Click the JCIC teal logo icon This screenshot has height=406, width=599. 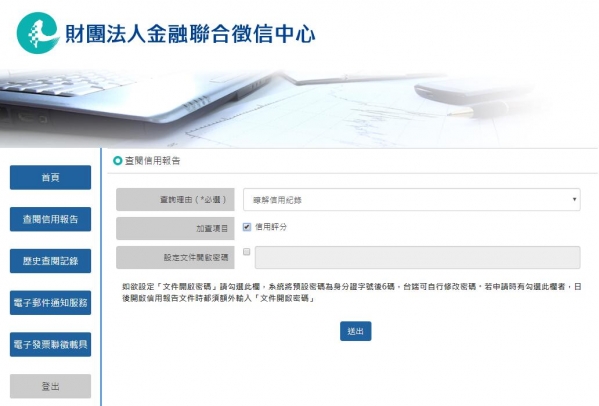pos(38,33)
